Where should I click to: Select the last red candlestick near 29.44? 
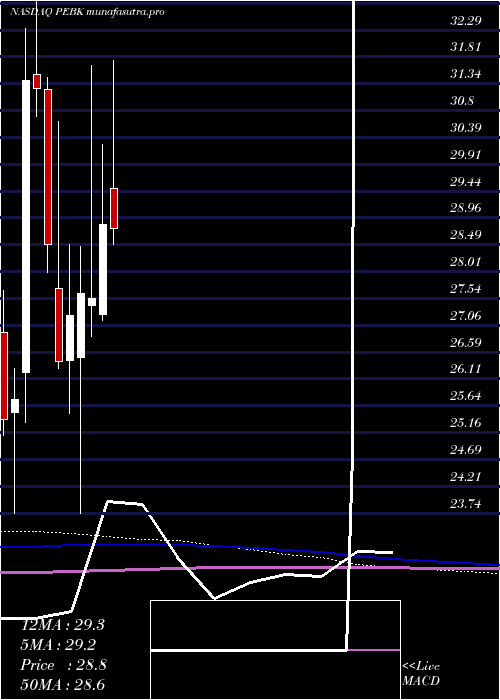click(114, 208)
